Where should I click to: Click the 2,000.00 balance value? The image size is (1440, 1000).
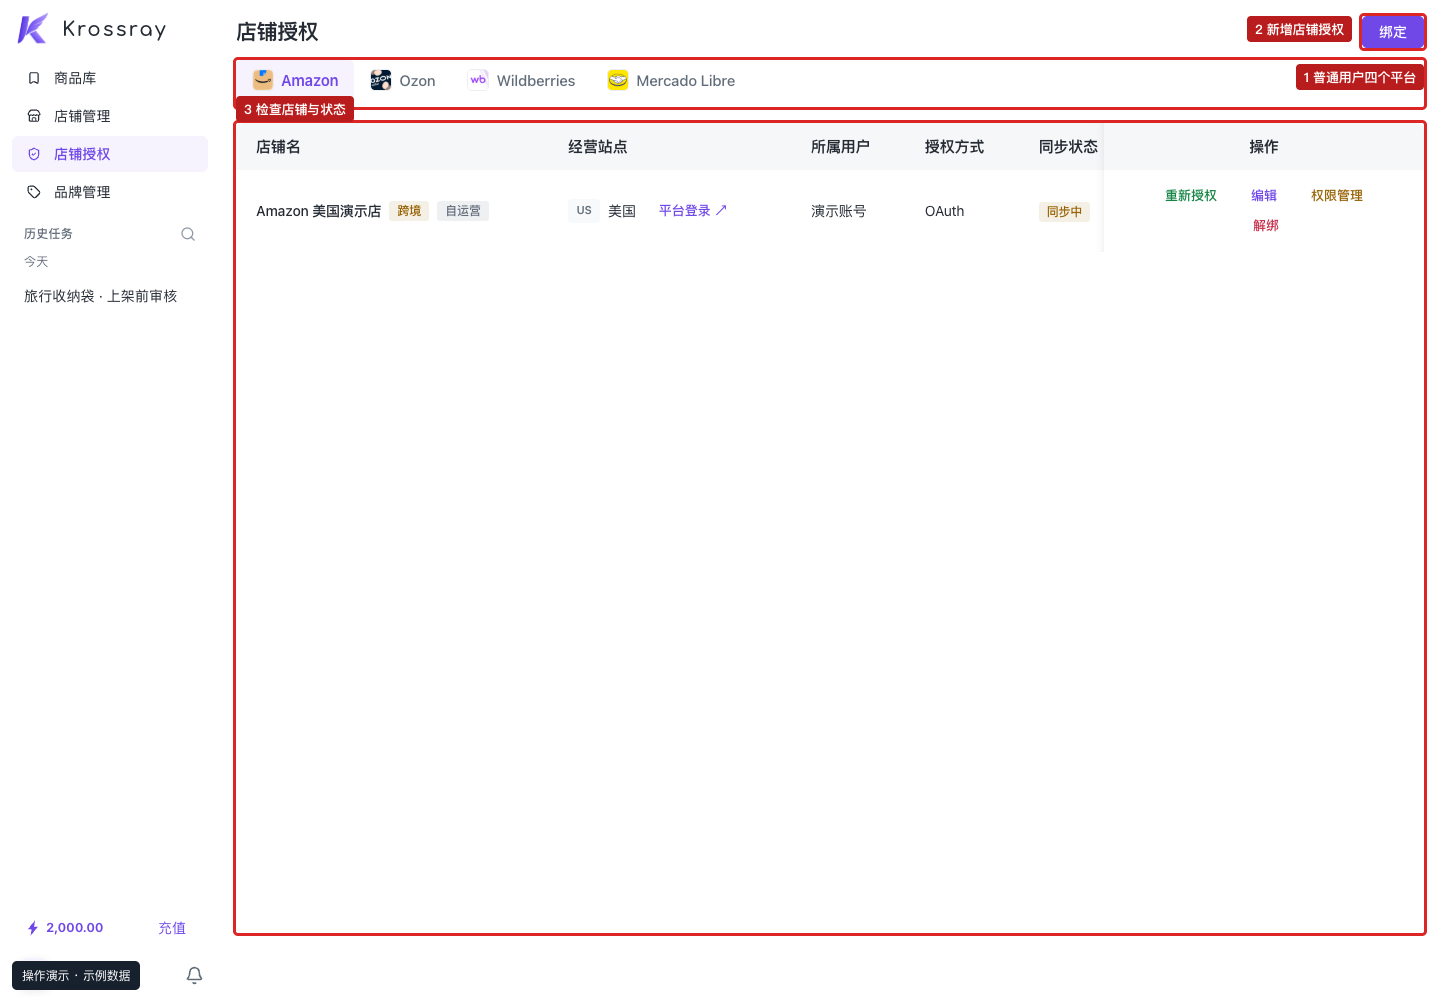point(75,928)
